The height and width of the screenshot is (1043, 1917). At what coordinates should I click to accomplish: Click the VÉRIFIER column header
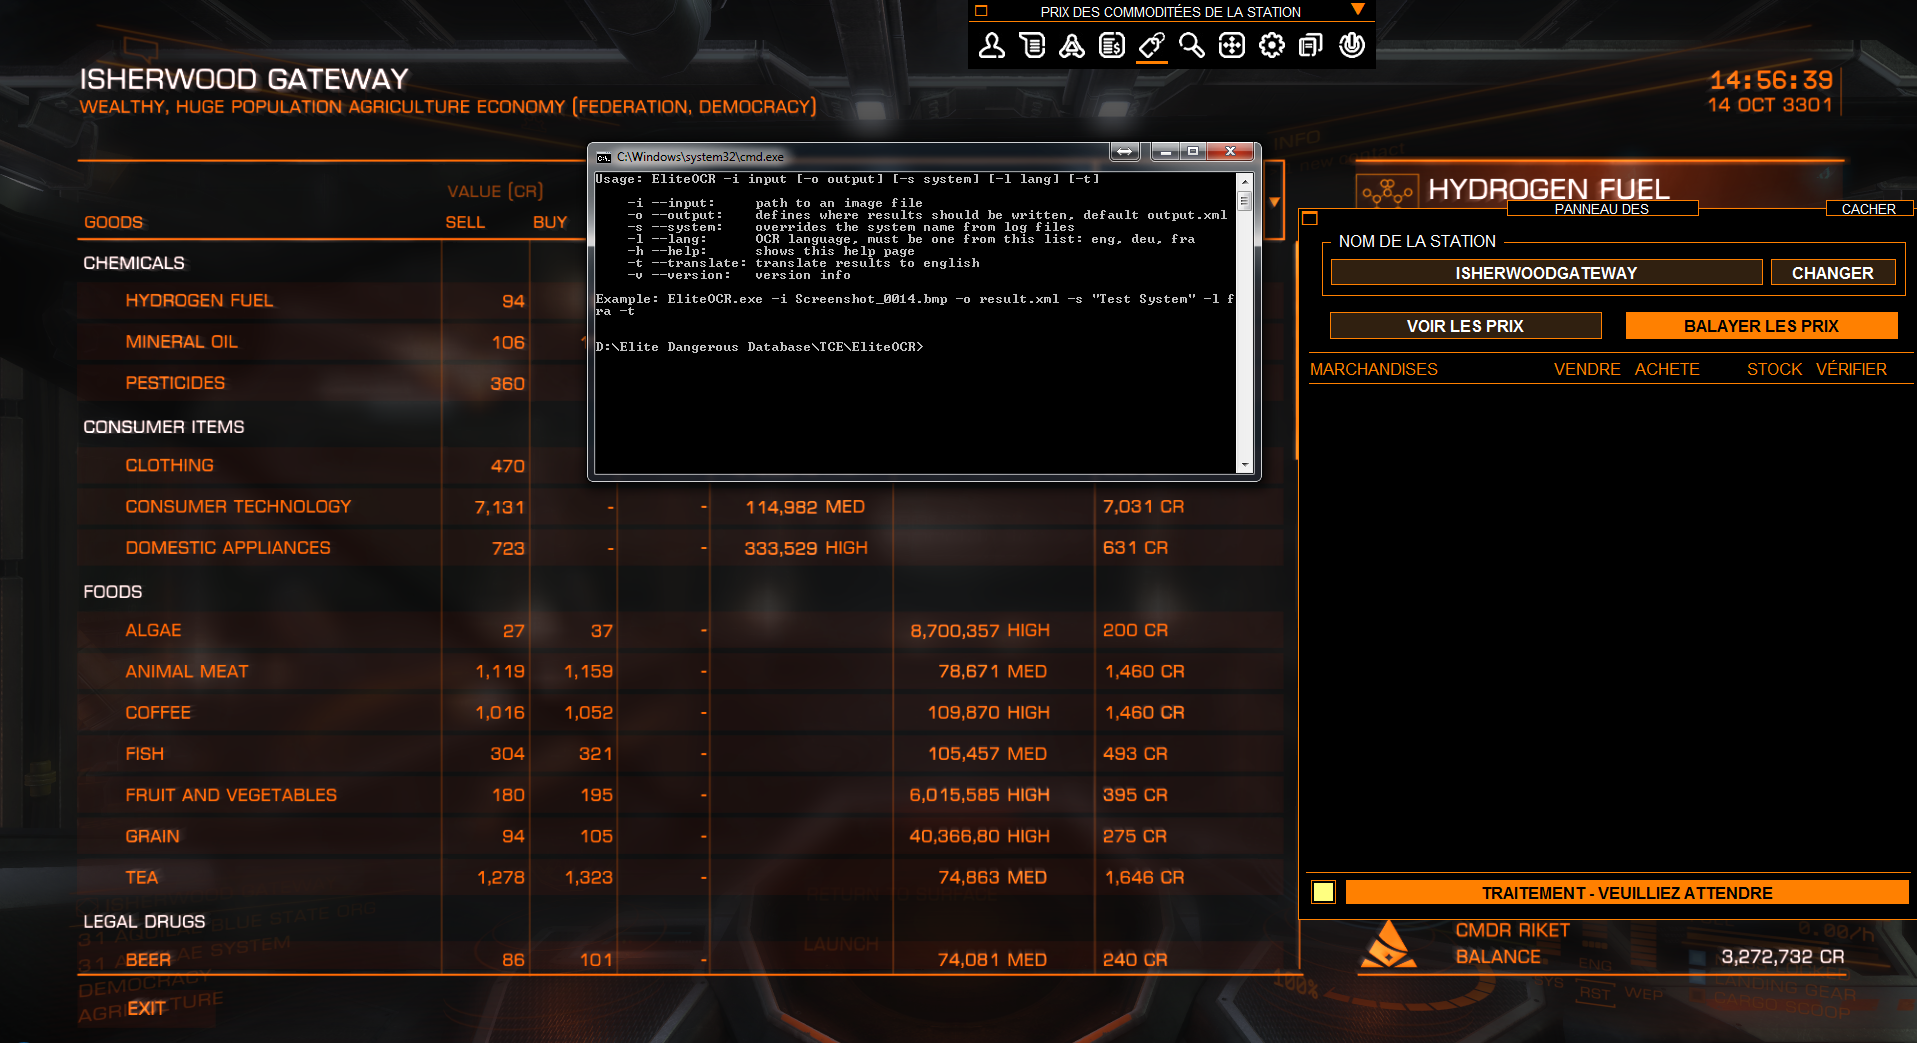click(1851, 369)
